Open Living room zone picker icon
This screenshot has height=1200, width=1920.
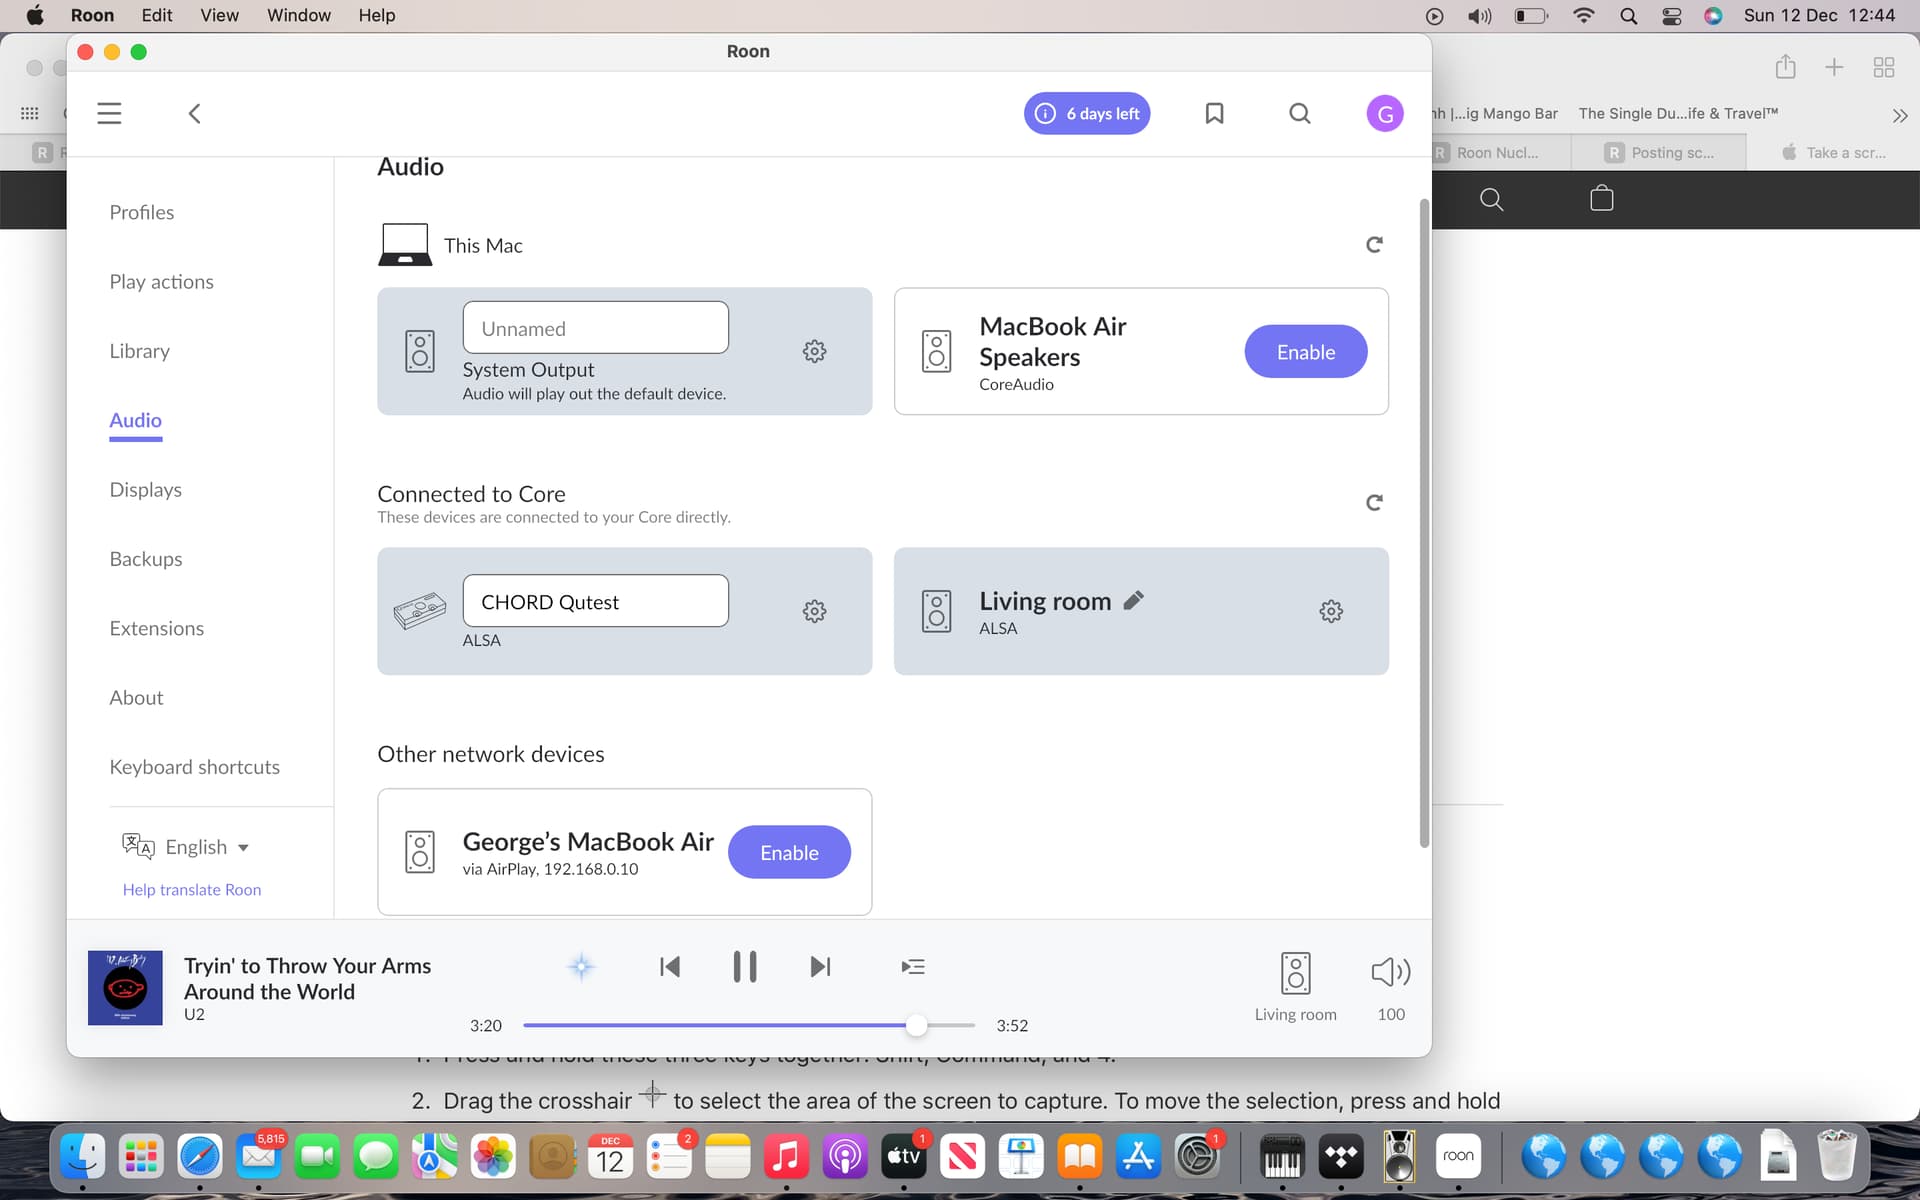point(1295,972)
